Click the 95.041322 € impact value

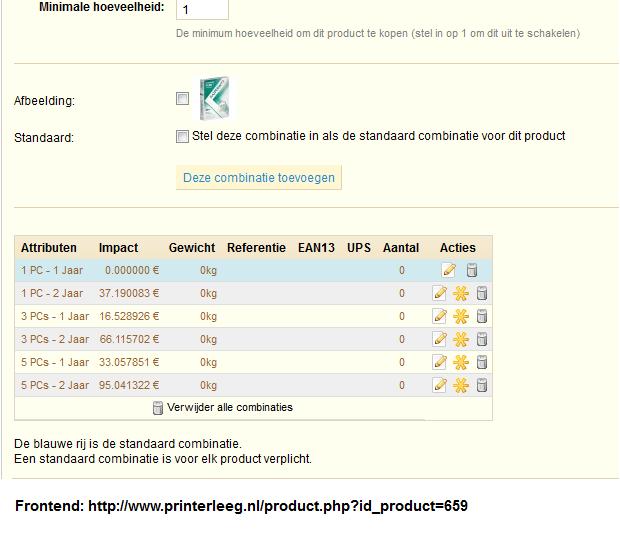tap(129, 385)
